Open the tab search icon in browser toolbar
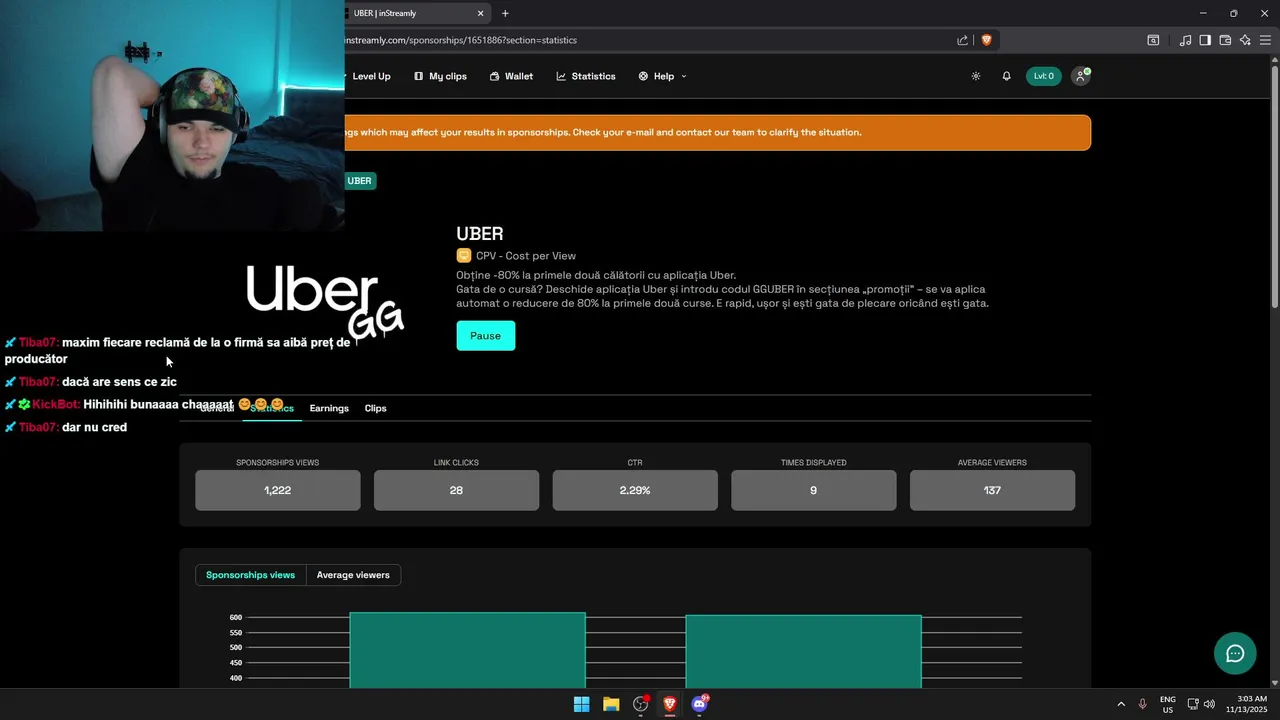Screen dimensions: 1280x720 click(x=1153, y=40)
